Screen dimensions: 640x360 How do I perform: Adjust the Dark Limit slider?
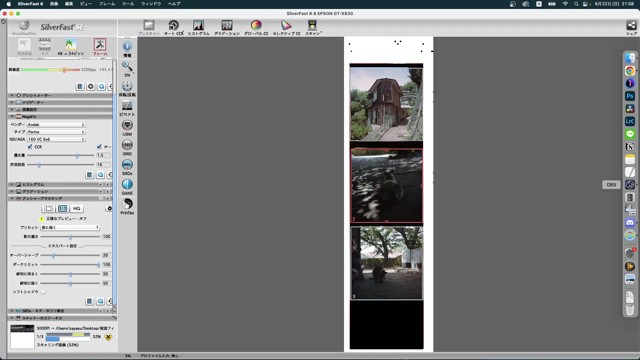pos(98,264)
